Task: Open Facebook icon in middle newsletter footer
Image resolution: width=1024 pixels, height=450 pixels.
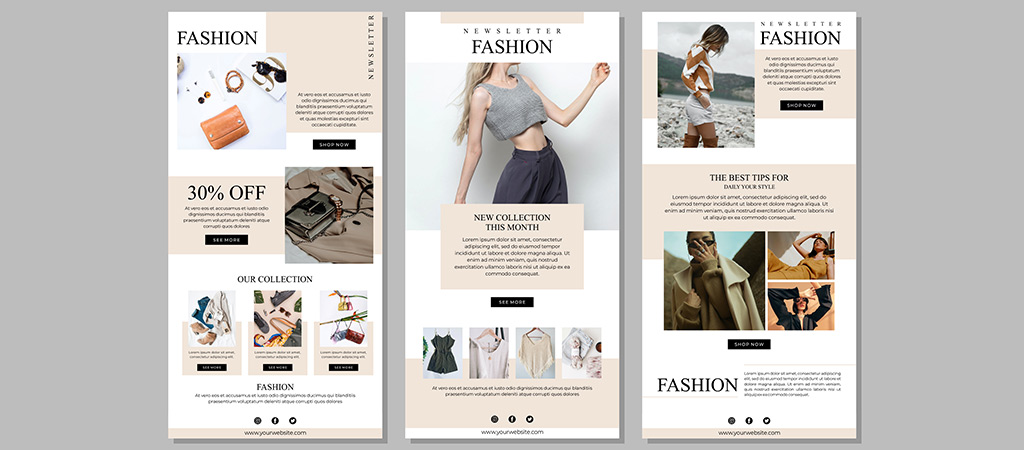Action: pos(512,419)
